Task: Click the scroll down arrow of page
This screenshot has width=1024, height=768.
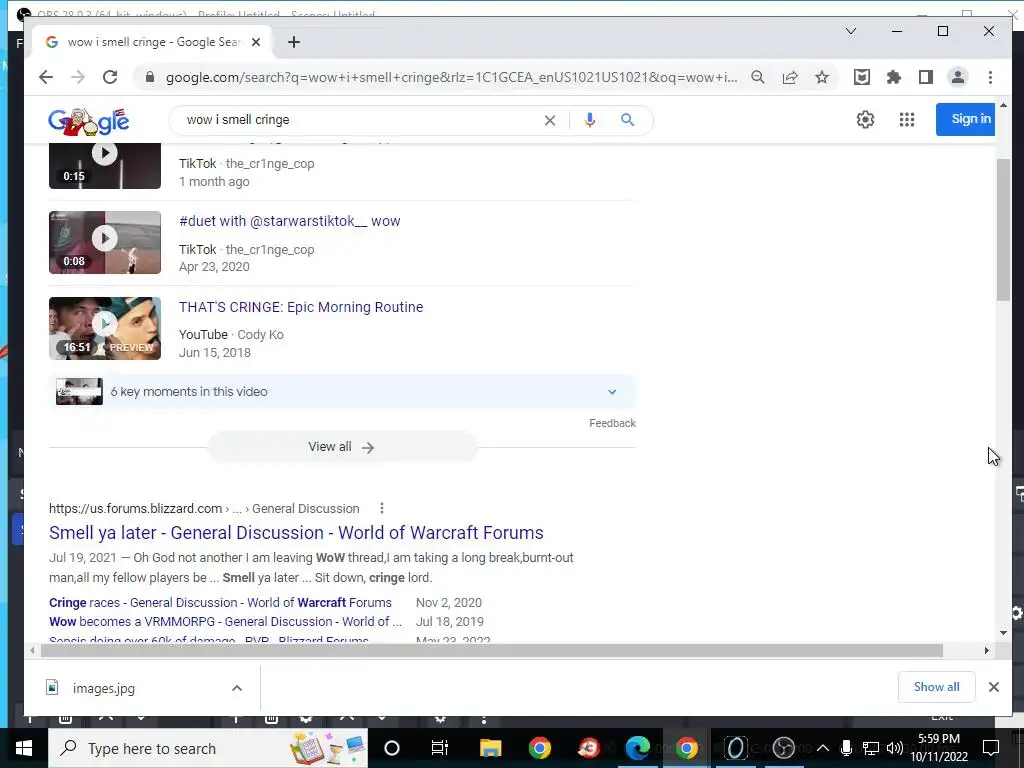Action: [x=1003, y=632]
